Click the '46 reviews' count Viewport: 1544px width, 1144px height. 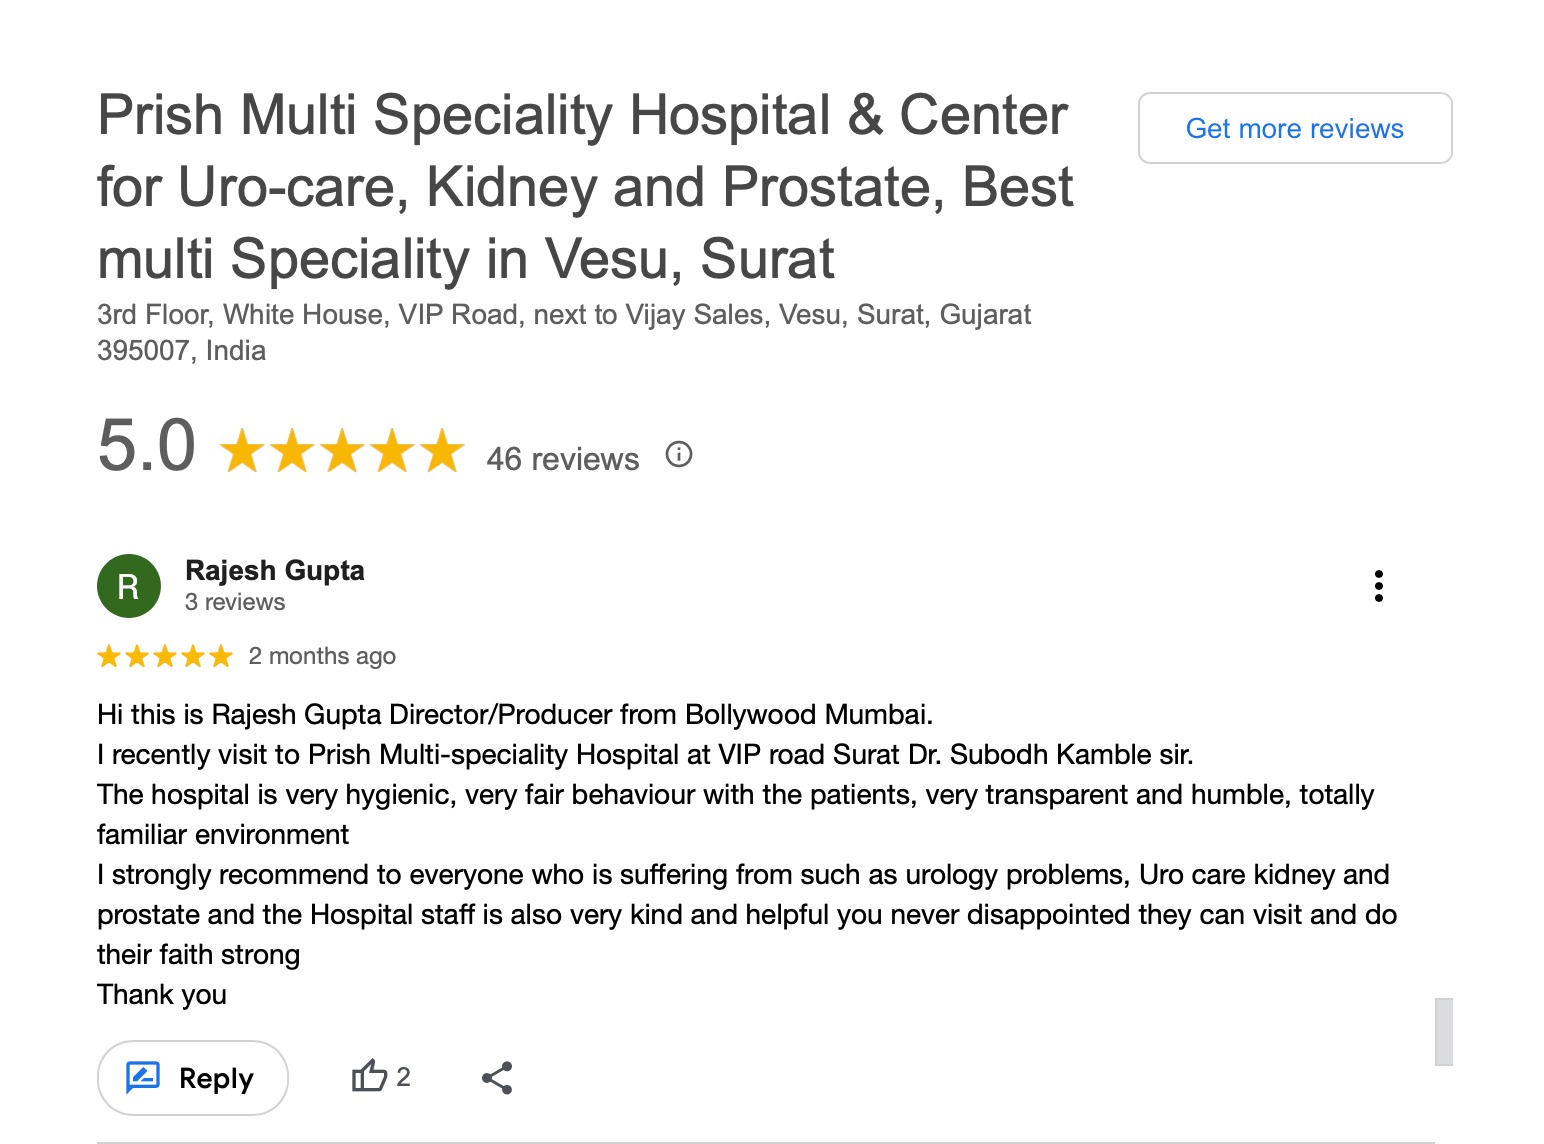tap(562, 459)
